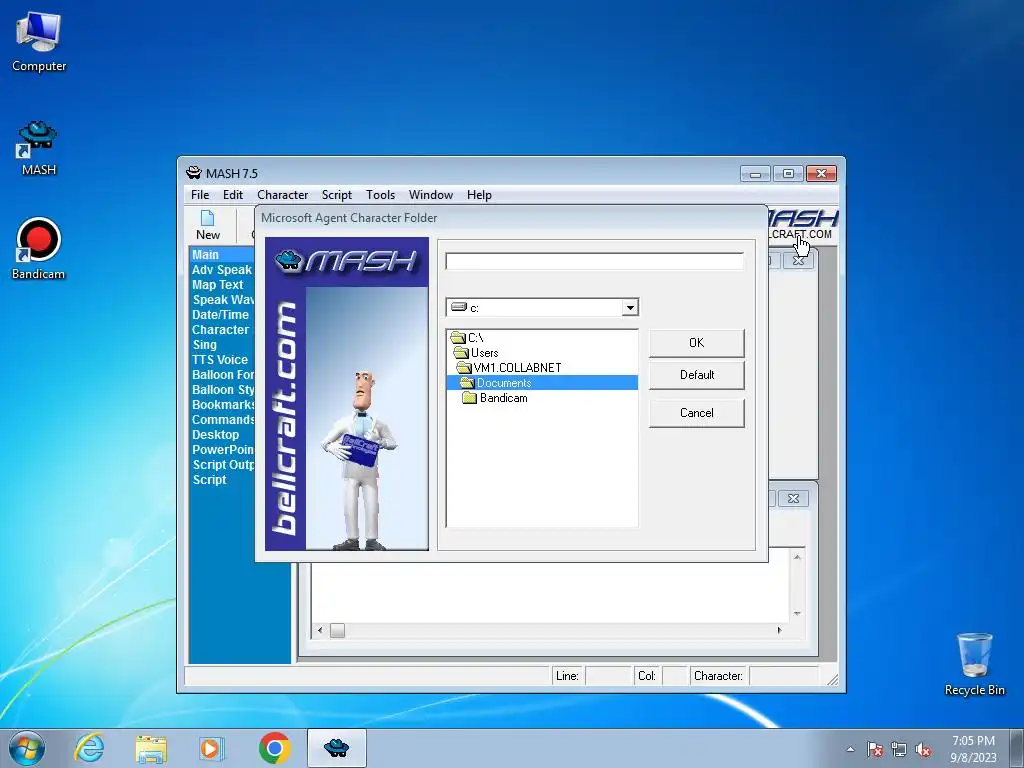This screenshot has height=768, width=1024.
Task: Show hidden tray icons arrow
Action: (850, 750)
